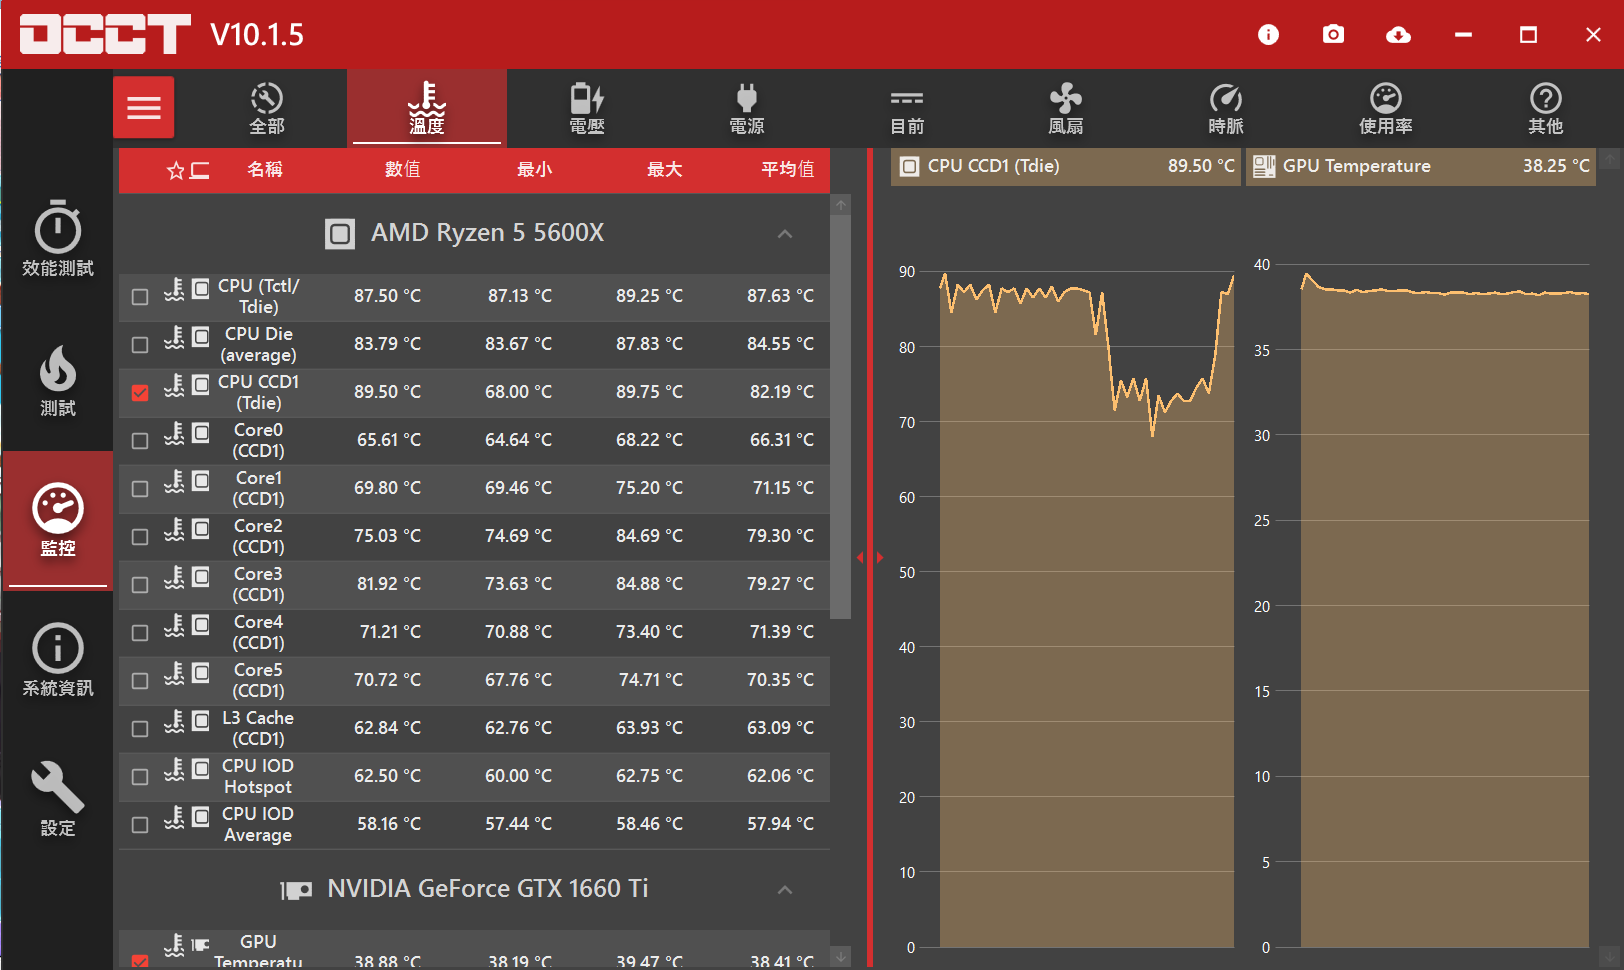Viewport: 1624px width, 970px height.
Task: Click the cloud download icon
Action: coord(1398,35)
